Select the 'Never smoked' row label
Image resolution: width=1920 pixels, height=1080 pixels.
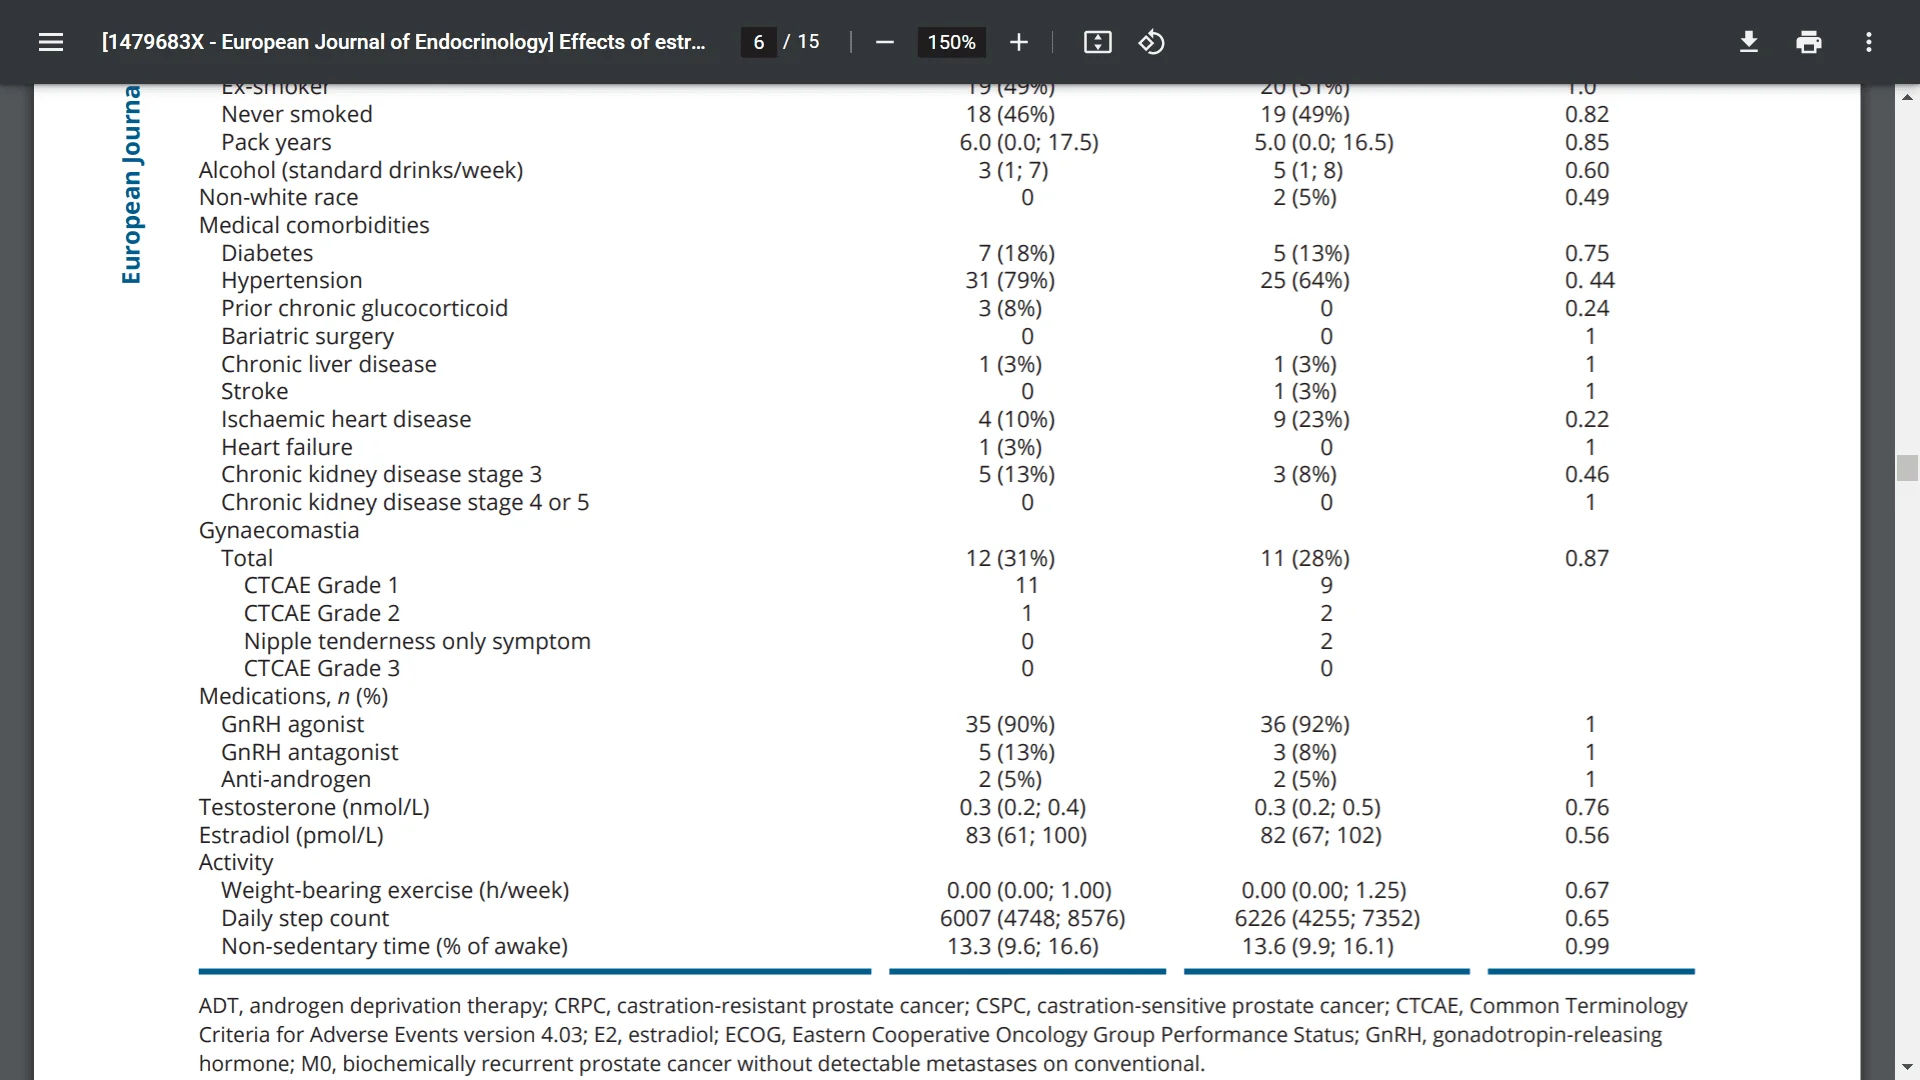[x=297, y=114]
